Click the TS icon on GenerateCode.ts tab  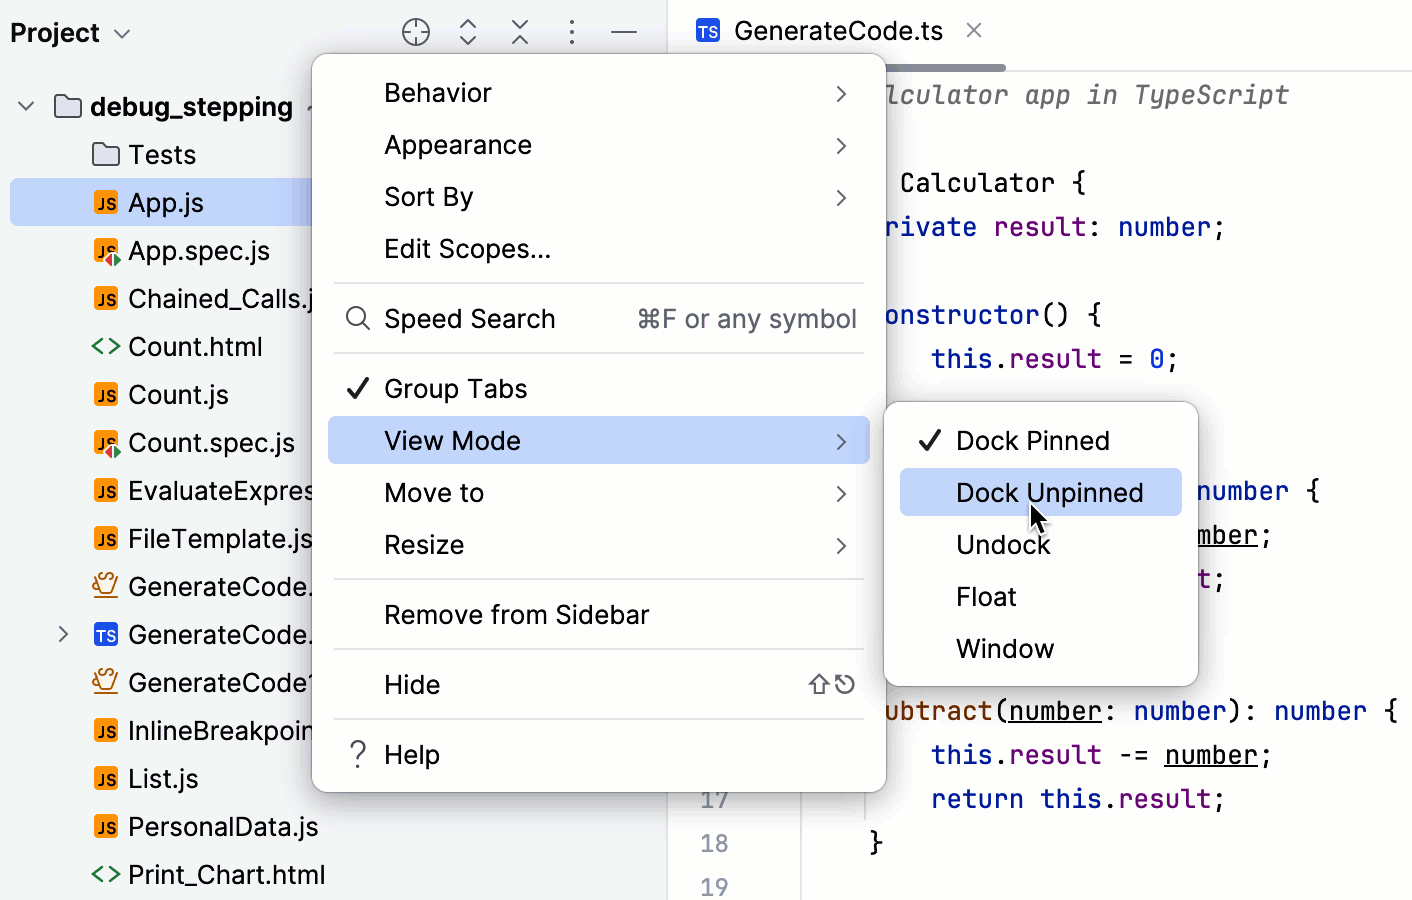[x=707, y=30]
